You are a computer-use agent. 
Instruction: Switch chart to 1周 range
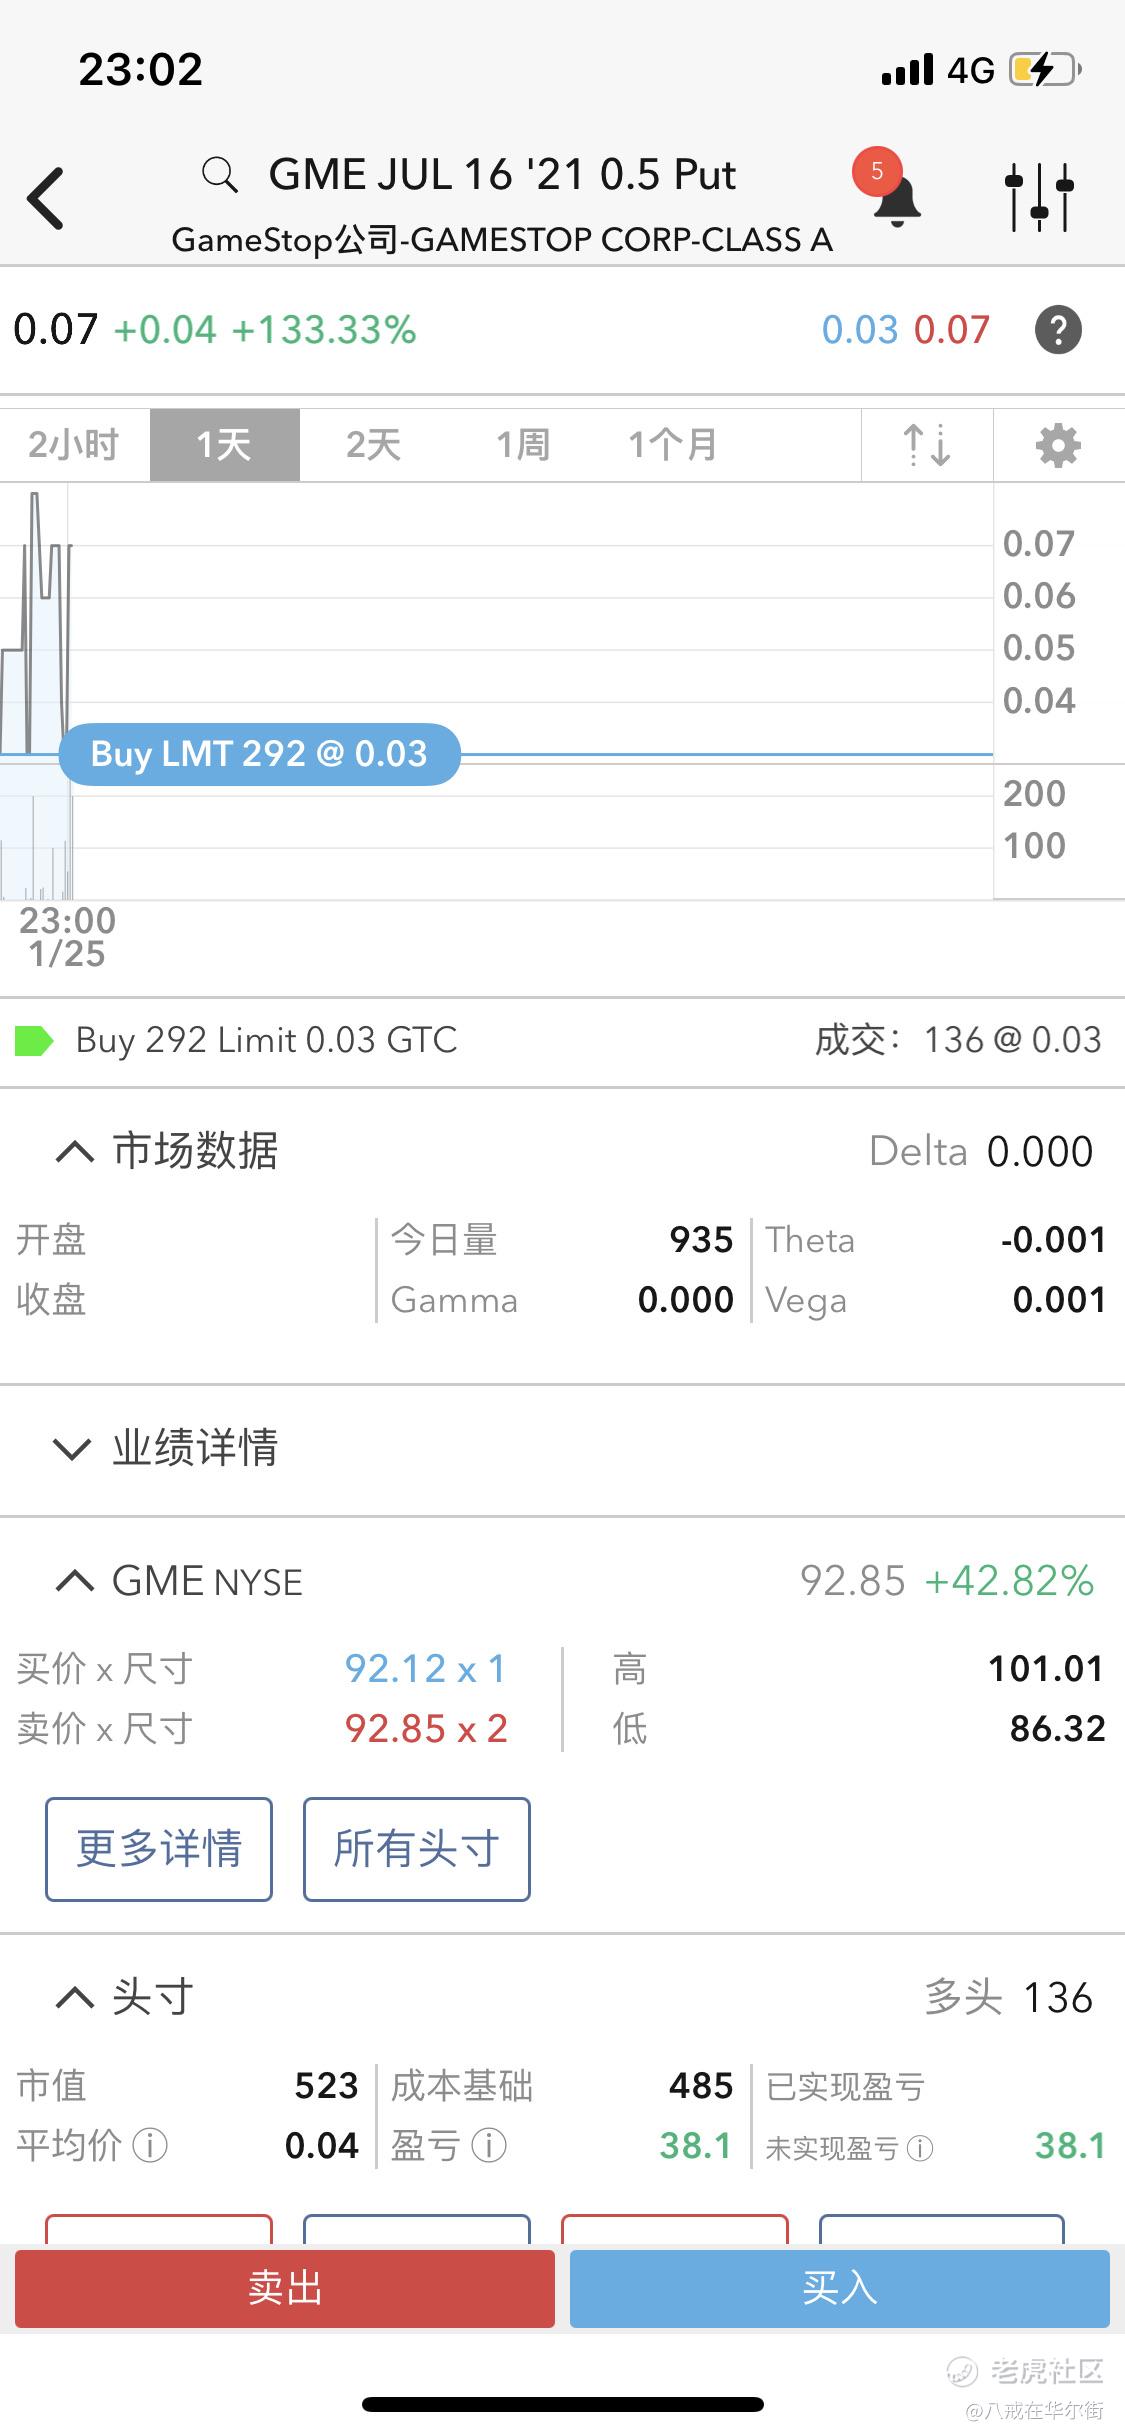(x=524, y=445)
